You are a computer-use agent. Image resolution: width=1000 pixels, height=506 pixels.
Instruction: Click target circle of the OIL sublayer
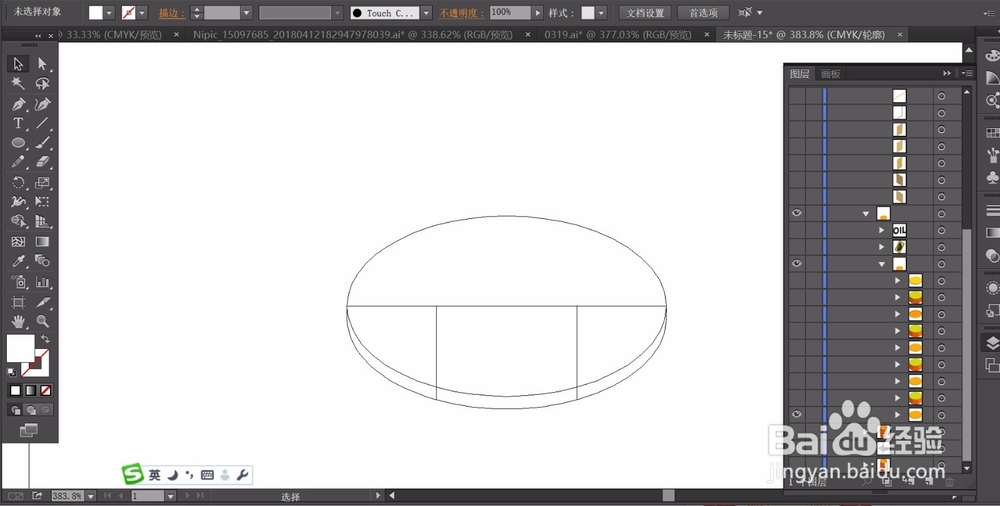[x=941, y=230]
